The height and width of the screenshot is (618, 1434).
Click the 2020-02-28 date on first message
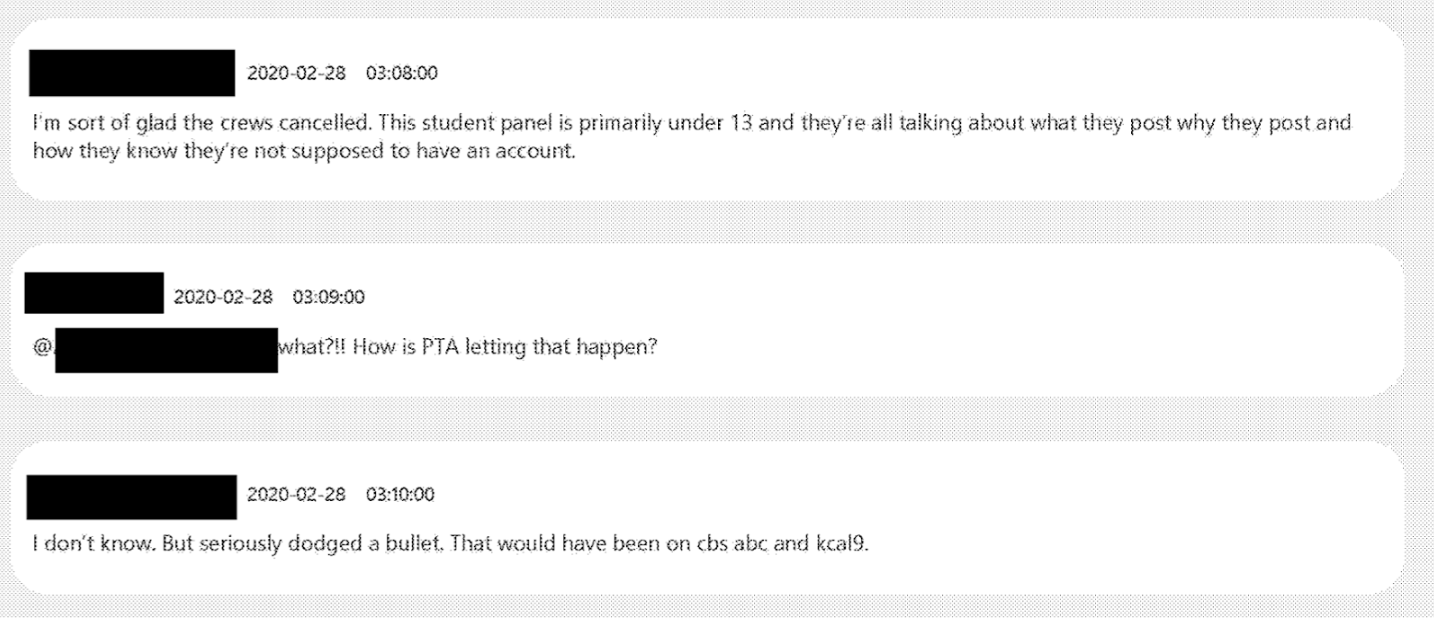pyautogui.click(x=296, y=73)
